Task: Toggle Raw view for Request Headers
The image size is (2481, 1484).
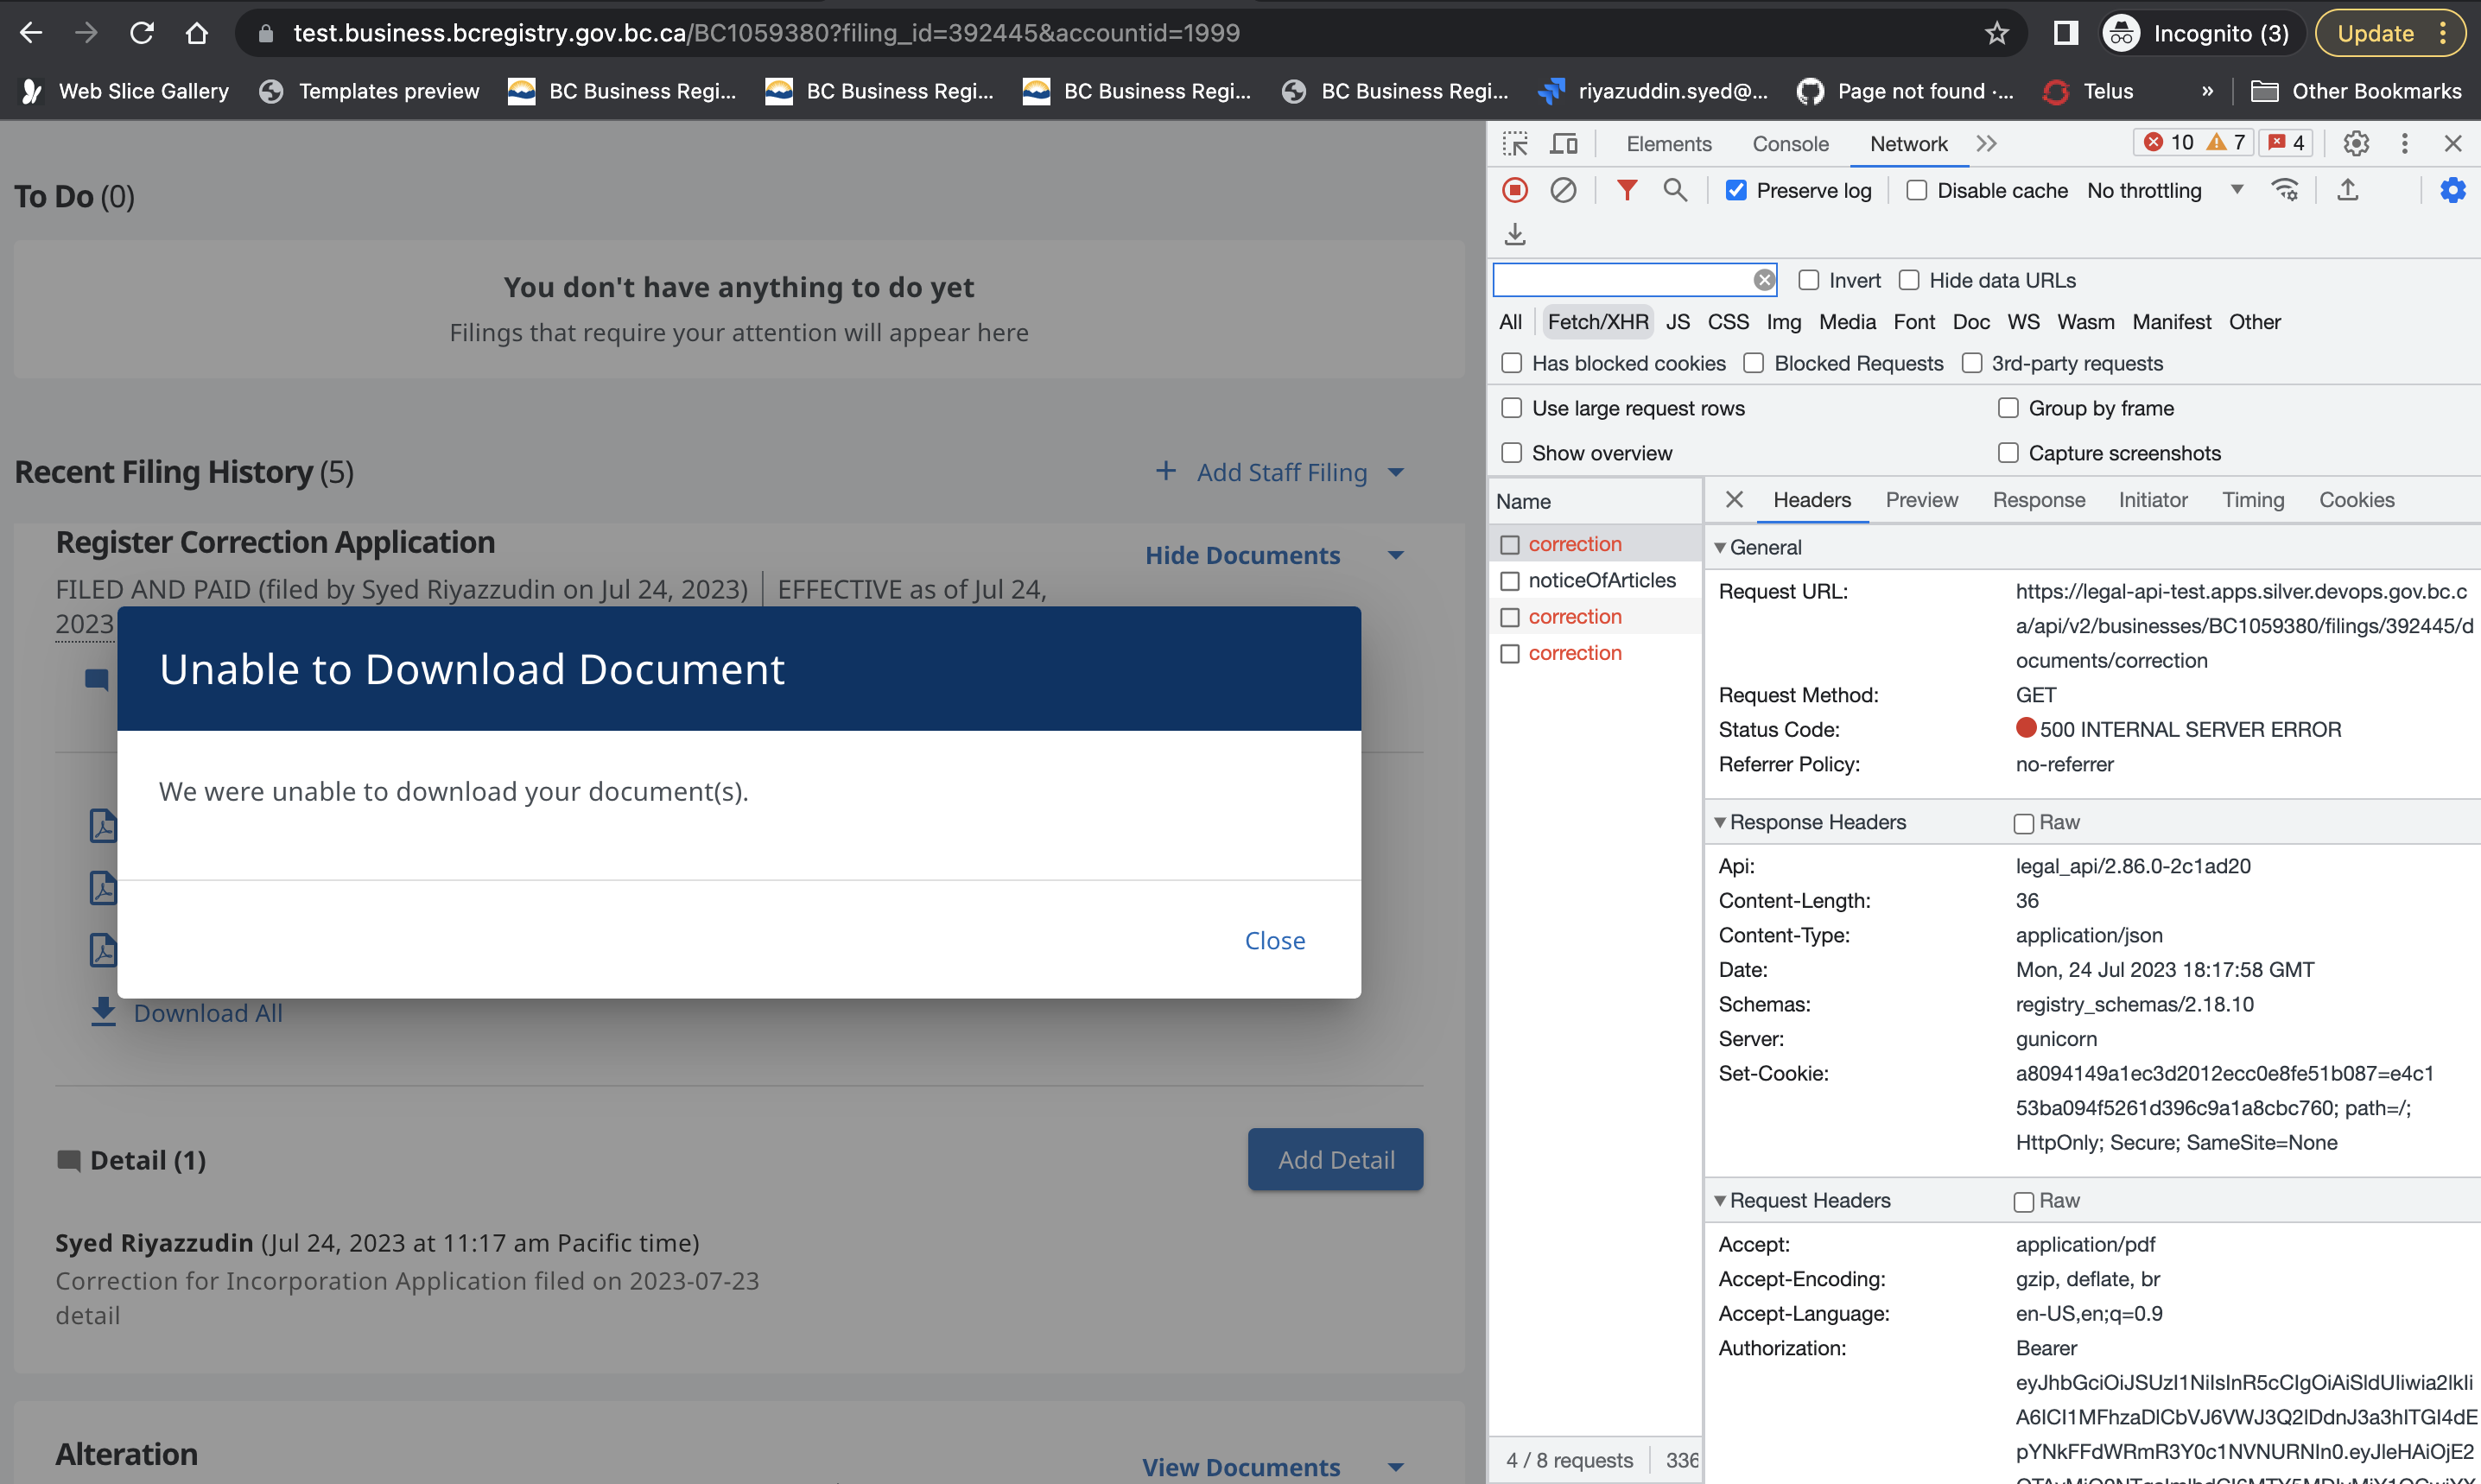Action: (x=2023, y=1201)
